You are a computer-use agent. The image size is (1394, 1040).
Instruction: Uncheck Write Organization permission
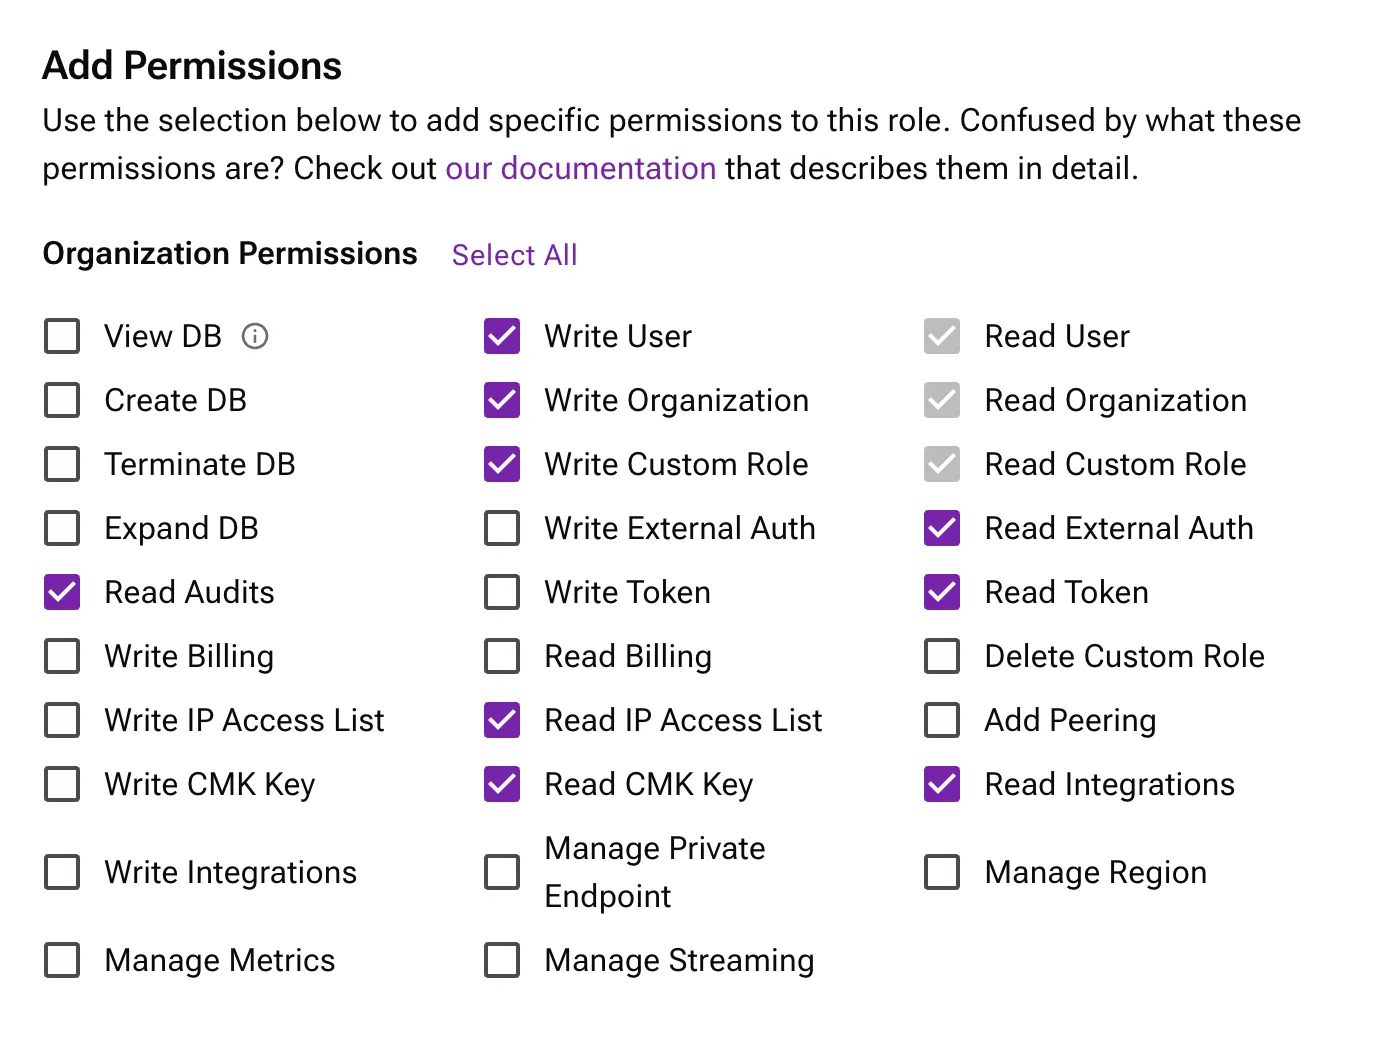[502, 400]
